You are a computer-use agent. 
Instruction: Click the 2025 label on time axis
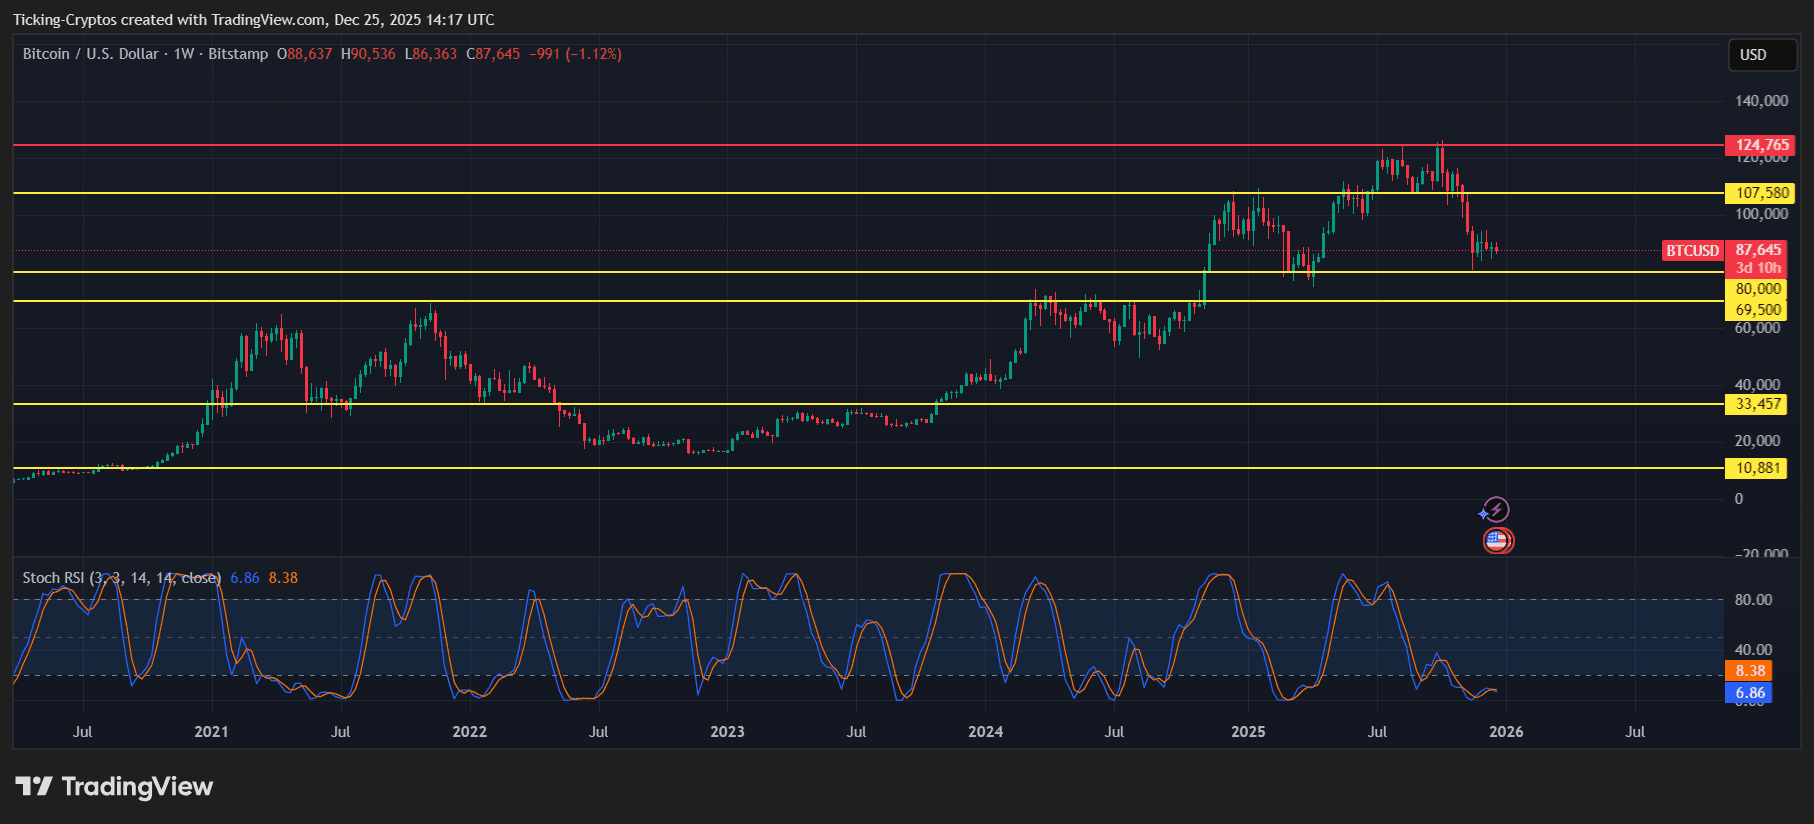pos(1248,732)
